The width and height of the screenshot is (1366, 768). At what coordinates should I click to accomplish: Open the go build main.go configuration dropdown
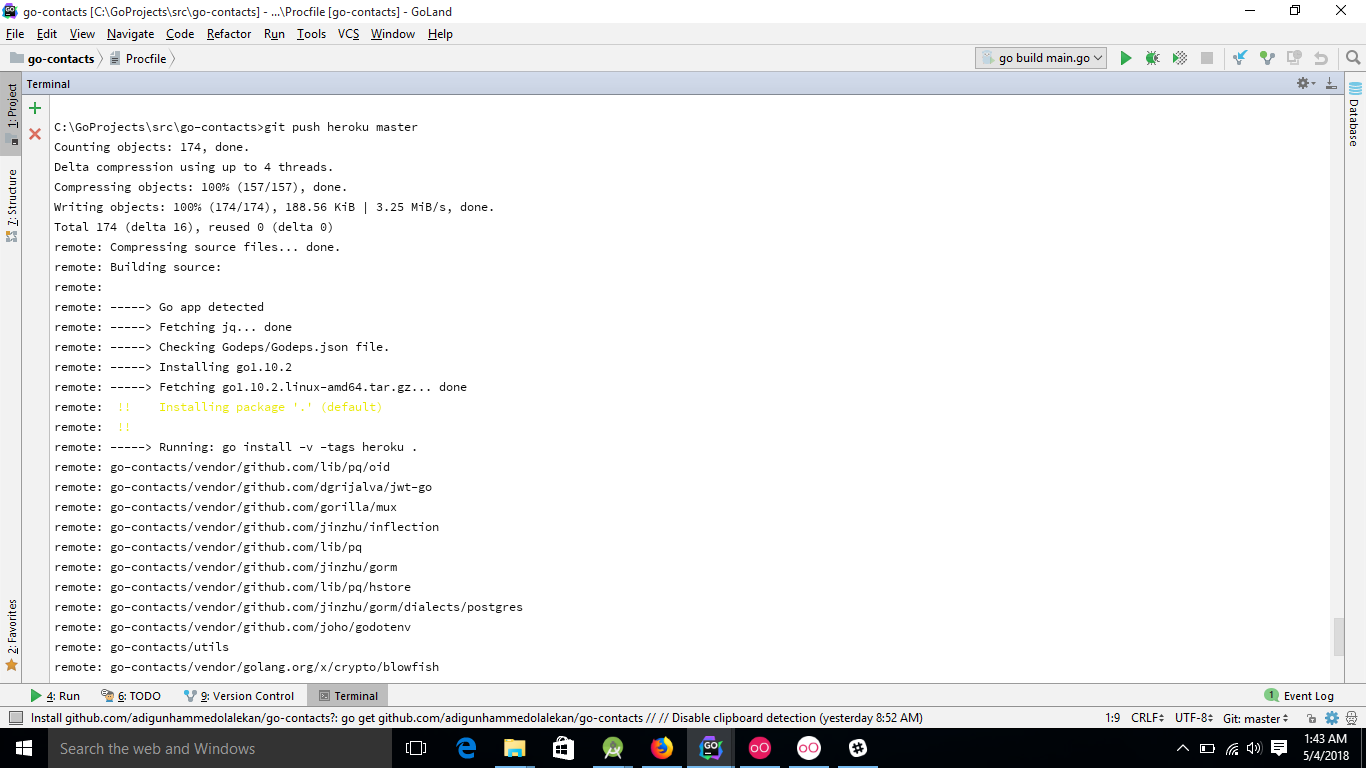(1041, 58)
